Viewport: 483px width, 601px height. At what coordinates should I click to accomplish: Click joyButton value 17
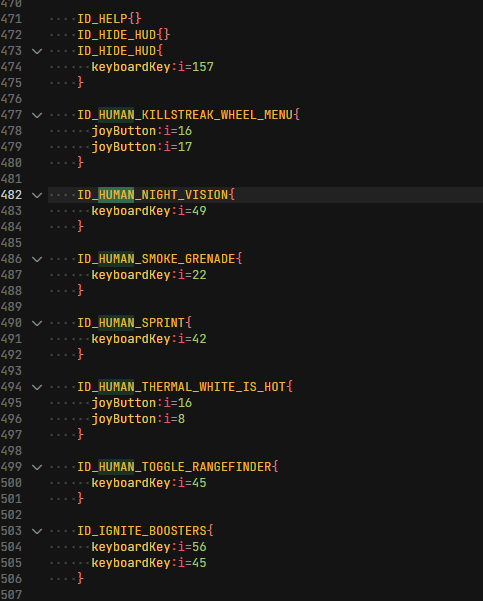(x=185, y=147)
